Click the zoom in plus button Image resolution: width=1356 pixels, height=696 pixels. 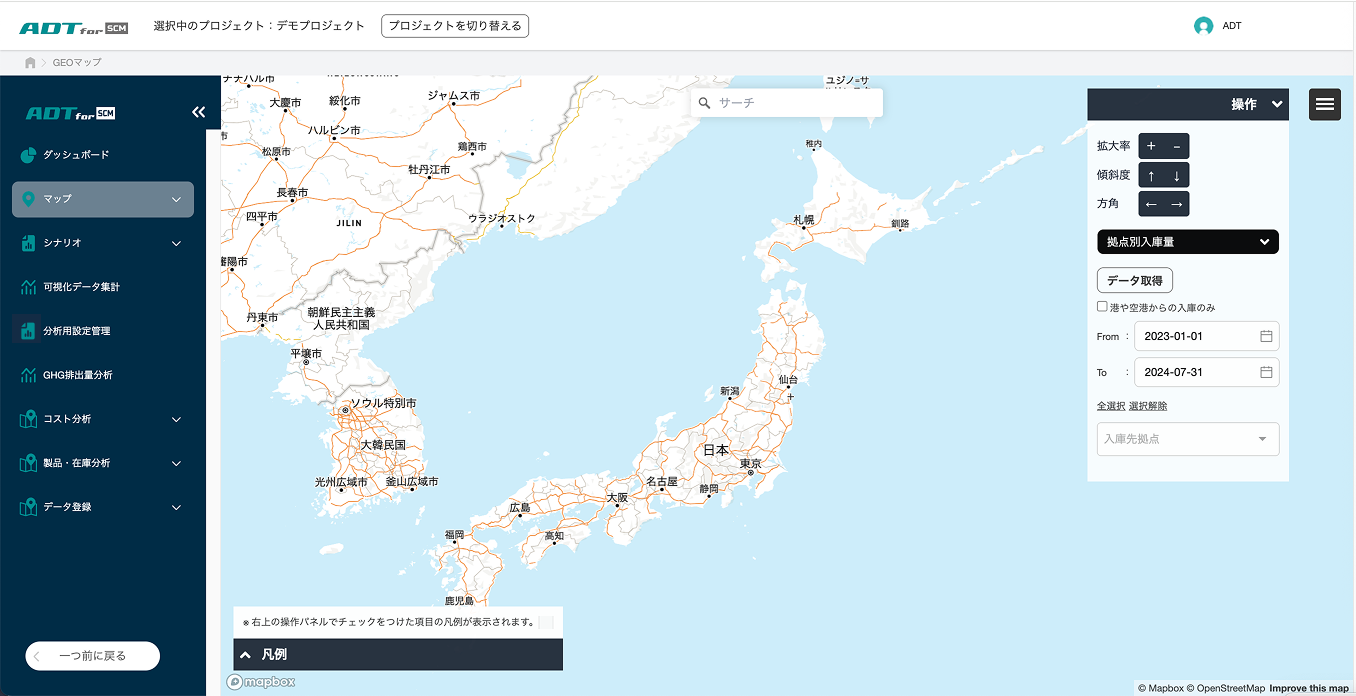pos(1151,146)
